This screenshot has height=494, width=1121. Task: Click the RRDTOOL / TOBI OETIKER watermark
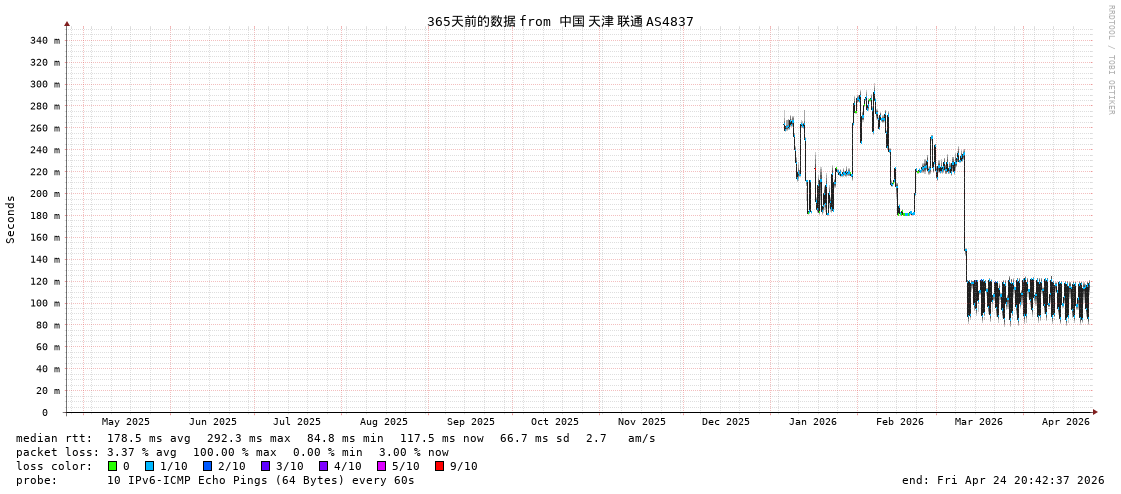1111,60
